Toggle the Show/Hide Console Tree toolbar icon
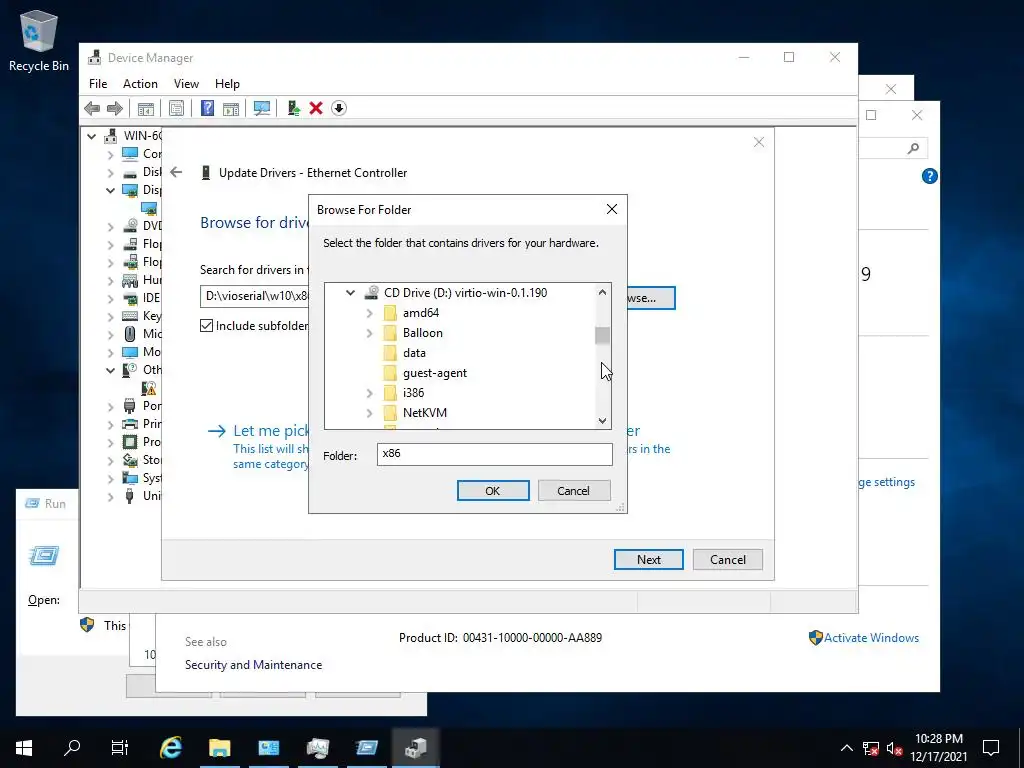The image size is (1024, 768). (x=146, y=108)
